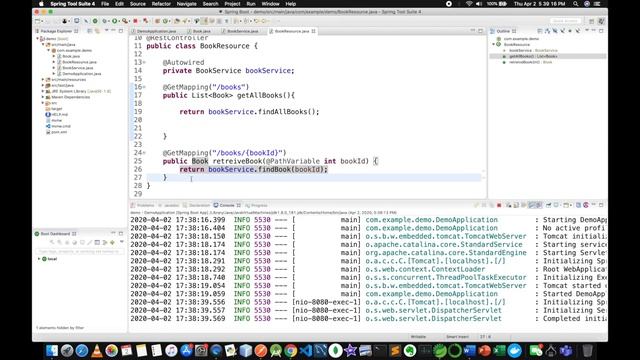Expand the src/test/java folder node
The width and height of the screenshot is (640, 360).
click(43, 85)
